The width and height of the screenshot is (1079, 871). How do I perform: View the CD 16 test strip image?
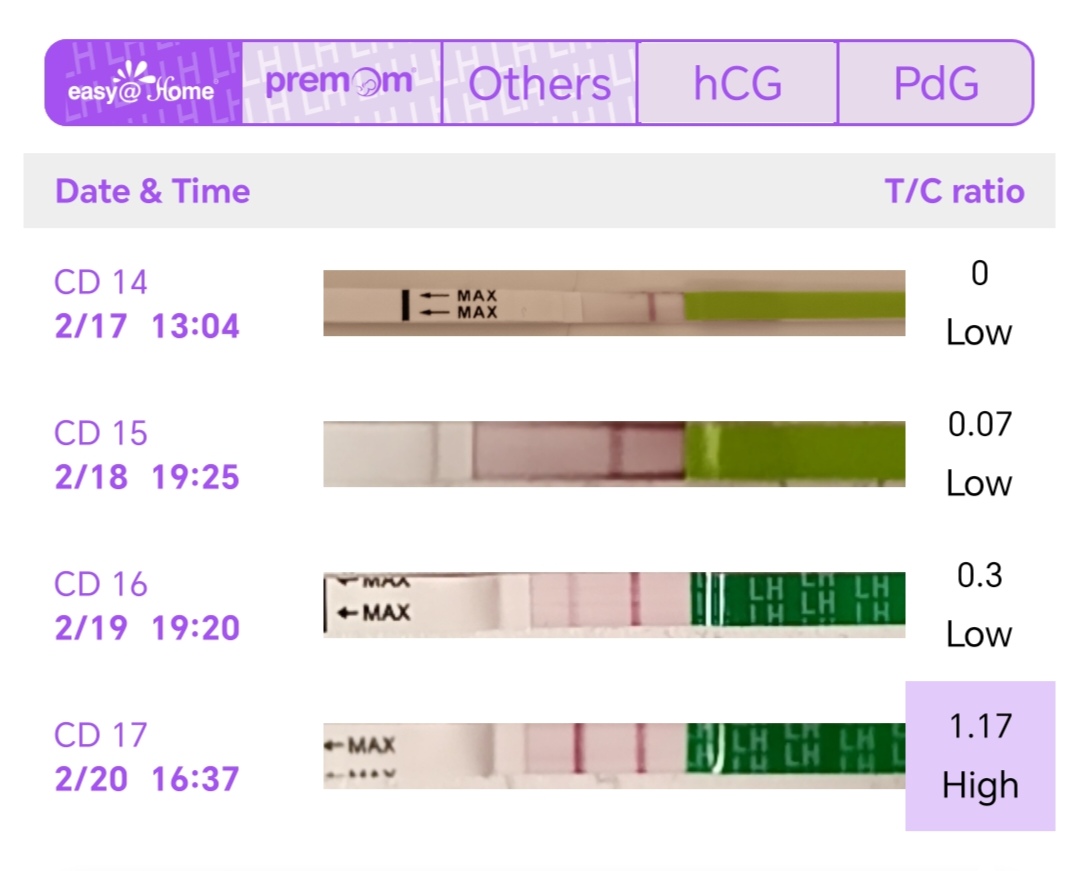(614, 605)
